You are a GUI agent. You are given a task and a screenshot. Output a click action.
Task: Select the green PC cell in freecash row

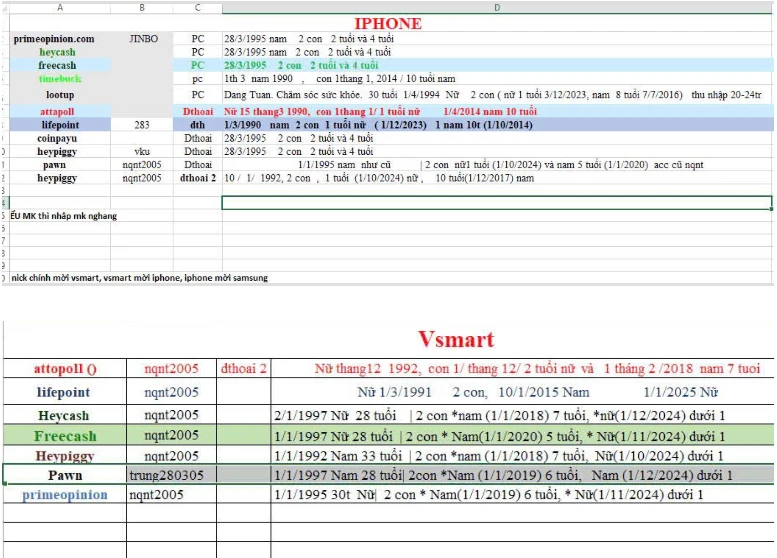[x=198, y=65]
